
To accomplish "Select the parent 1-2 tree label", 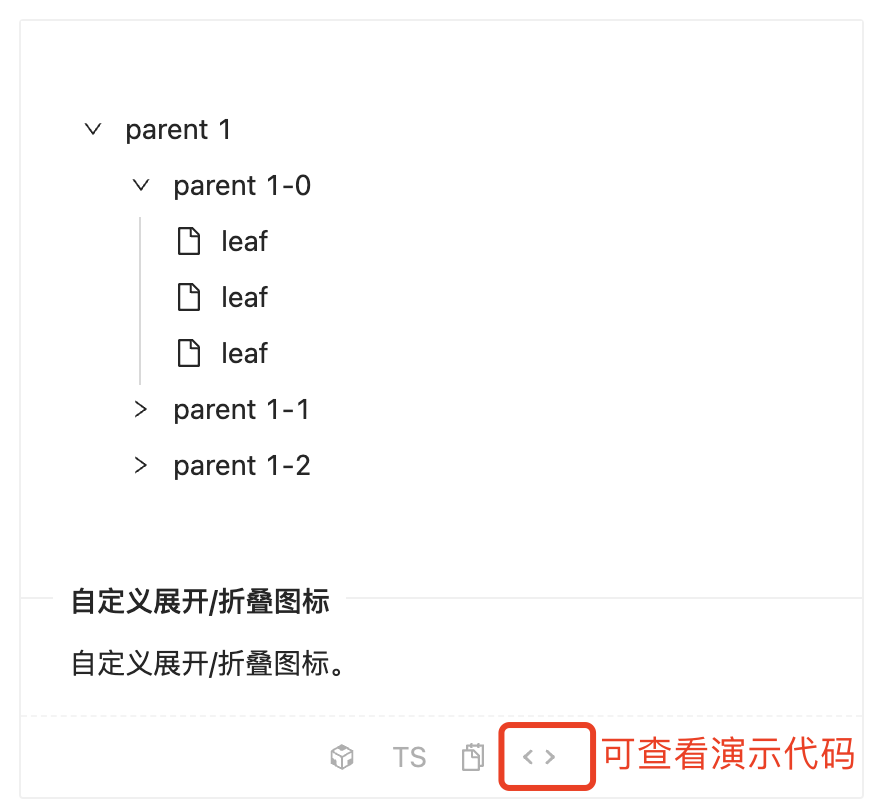I will 242,466.
